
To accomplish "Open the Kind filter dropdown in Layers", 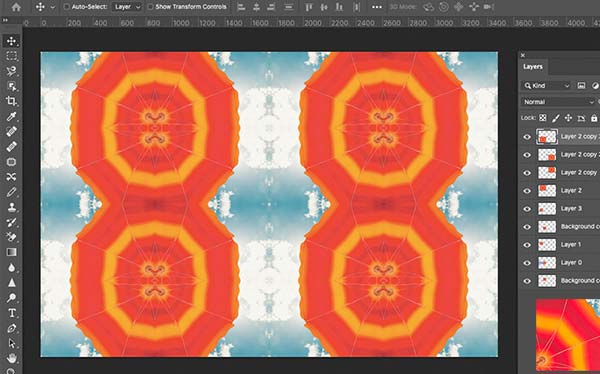I will 546,86.
